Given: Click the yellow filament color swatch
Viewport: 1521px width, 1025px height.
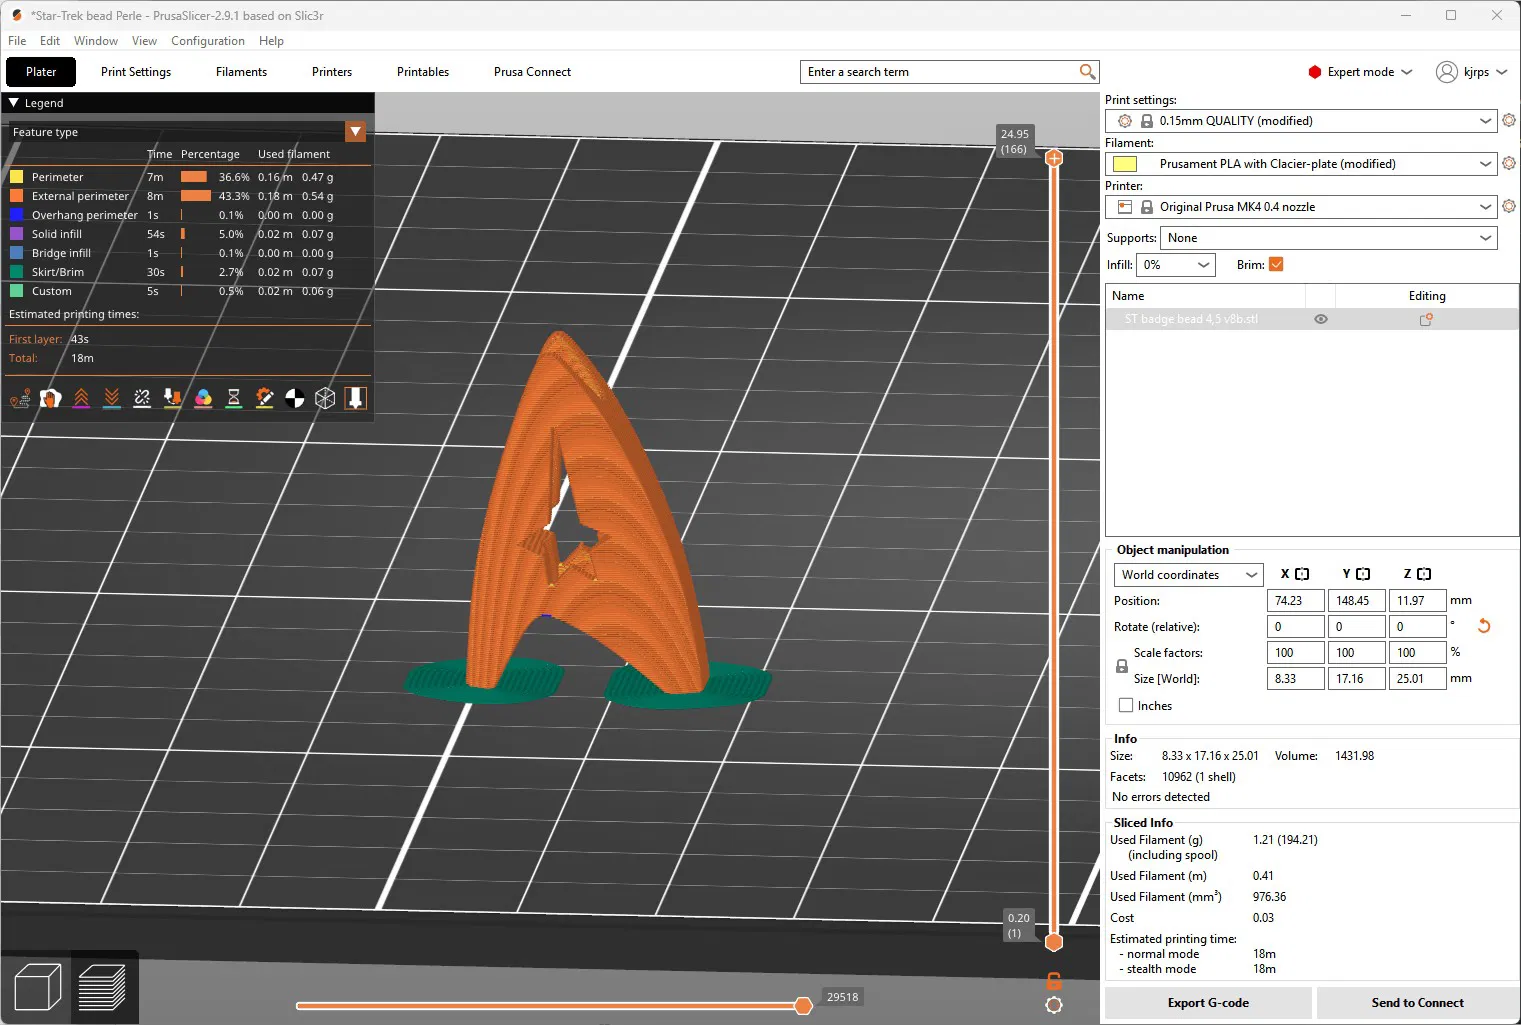Looking at the screenshot, I should [1125, 164].
